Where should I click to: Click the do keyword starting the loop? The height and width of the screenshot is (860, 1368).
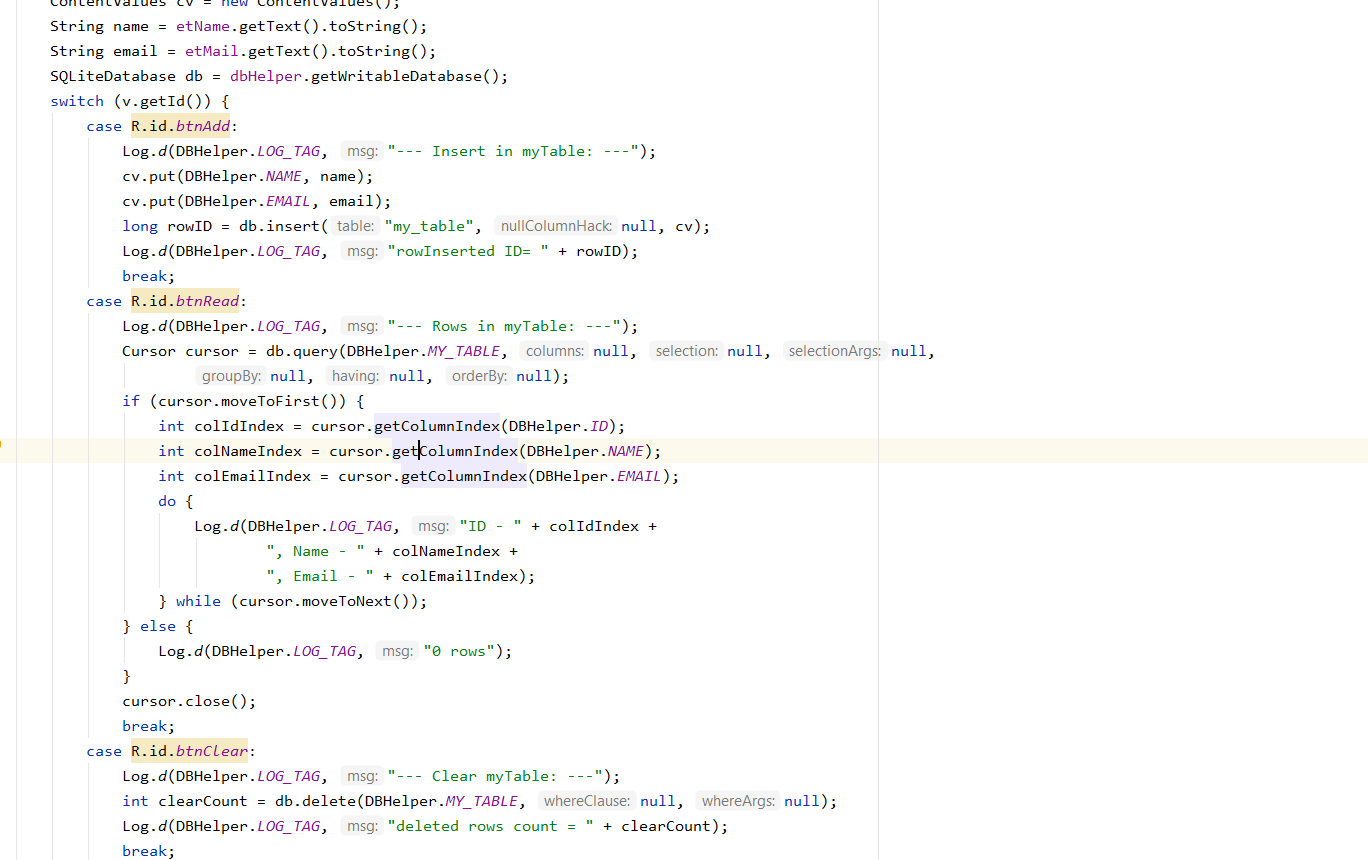coord(167,501)
